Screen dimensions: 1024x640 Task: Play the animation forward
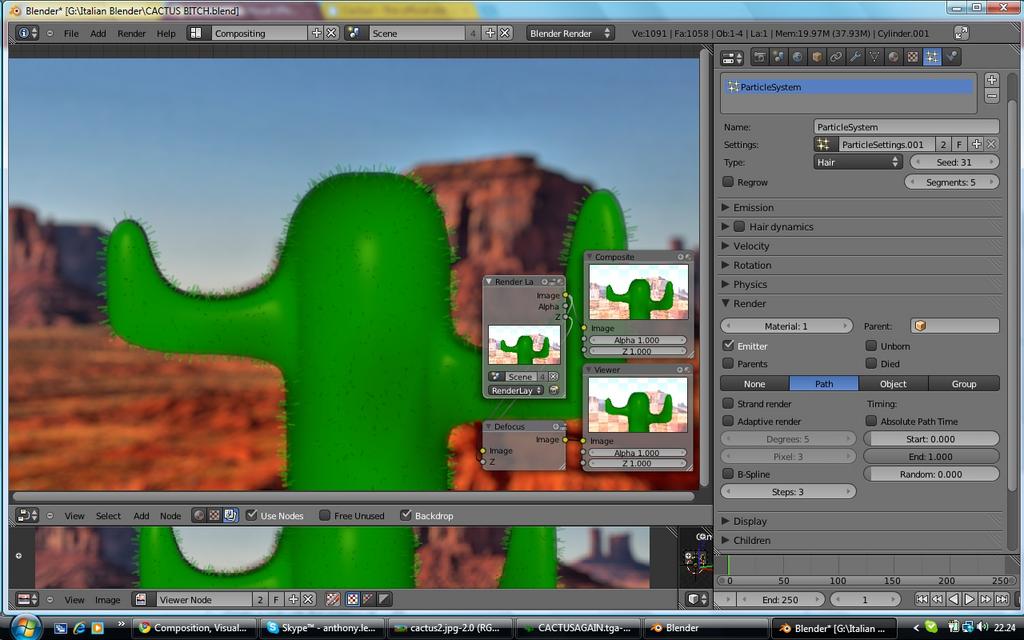click(x=970, y=599)
